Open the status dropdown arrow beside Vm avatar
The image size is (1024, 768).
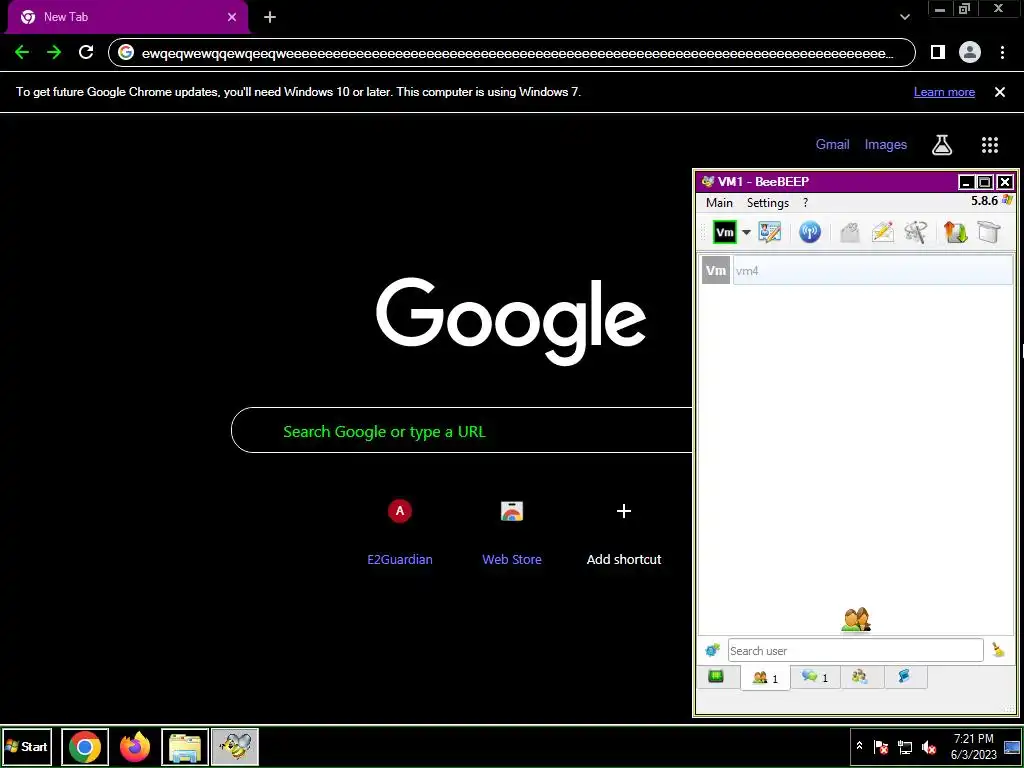(x=746, y=232)
